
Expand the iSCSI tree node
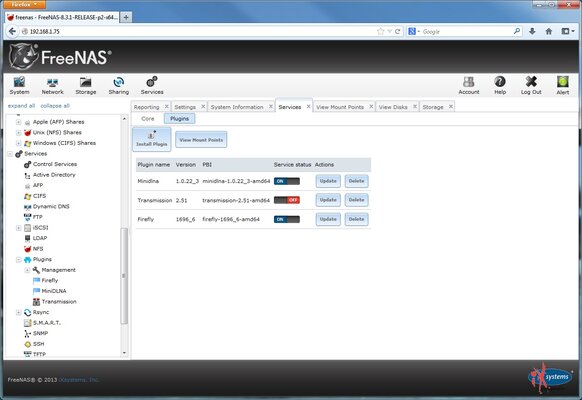[19, 227]
